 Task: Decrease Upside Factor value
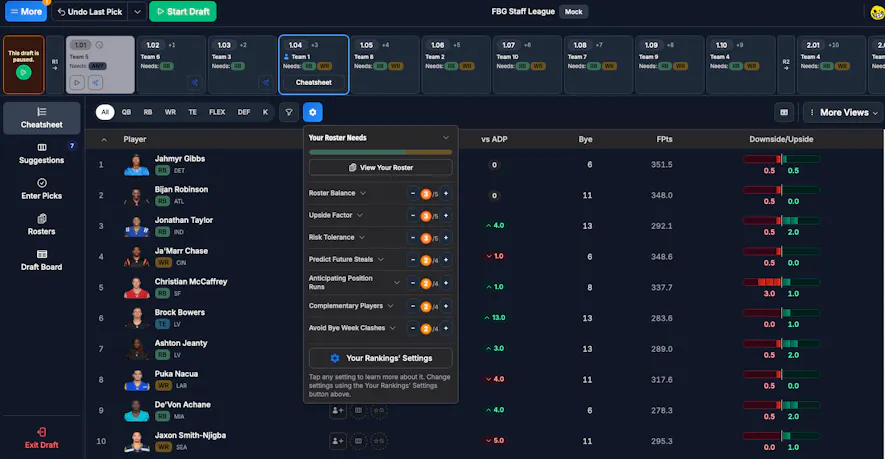413,216
